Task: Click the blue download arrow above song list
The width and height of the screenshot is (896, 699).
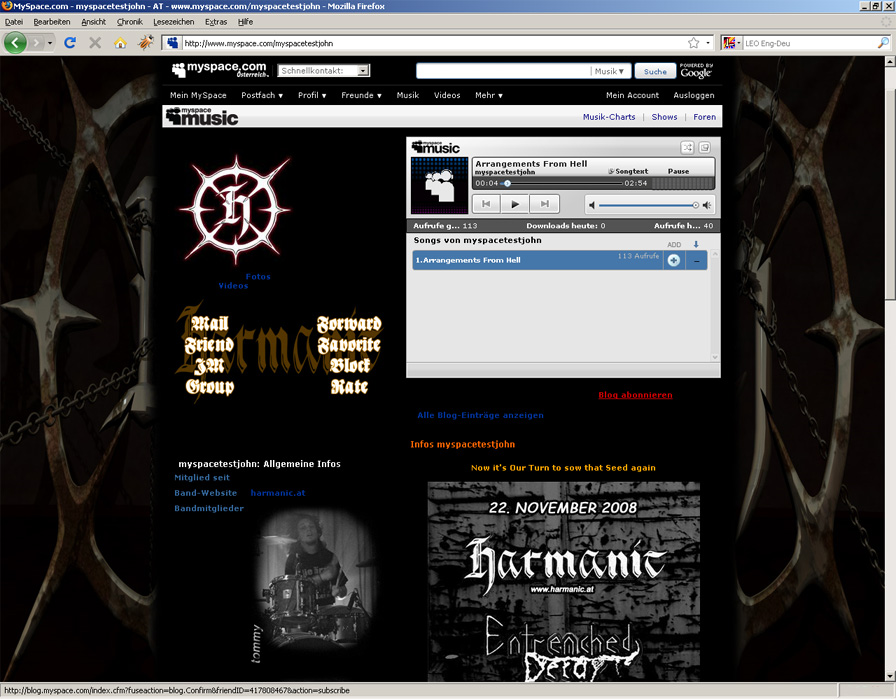Action: [x=696, y=244]
